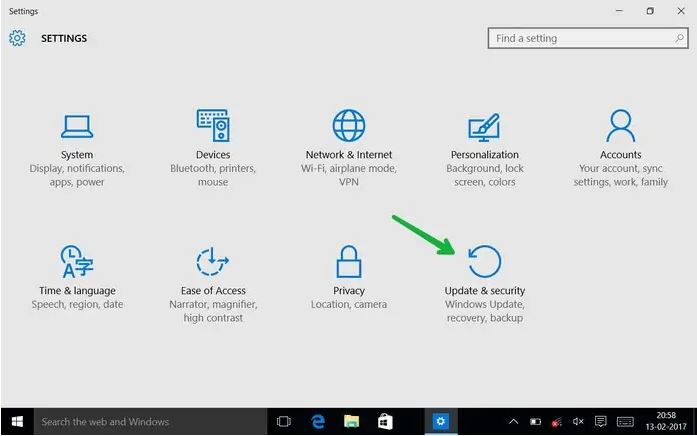Open Task View from the taskbar
The image size is (697, 436).
(x=284, y=421)
